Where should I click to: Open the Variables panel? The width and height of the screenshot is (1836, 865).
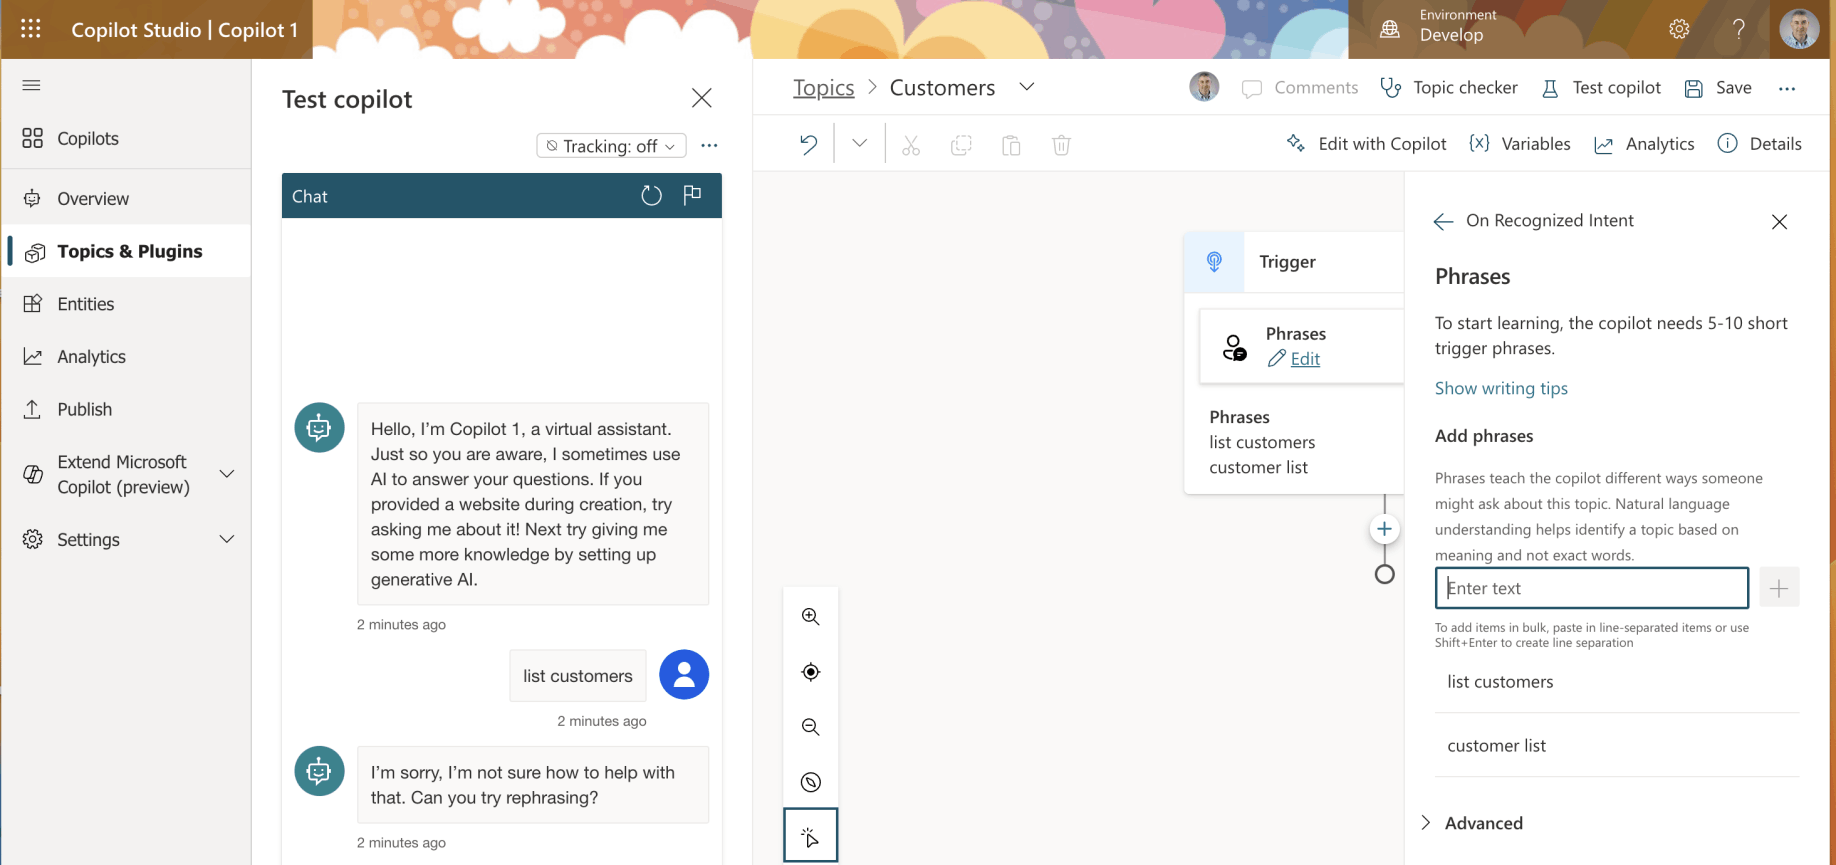pos(1520,144)
